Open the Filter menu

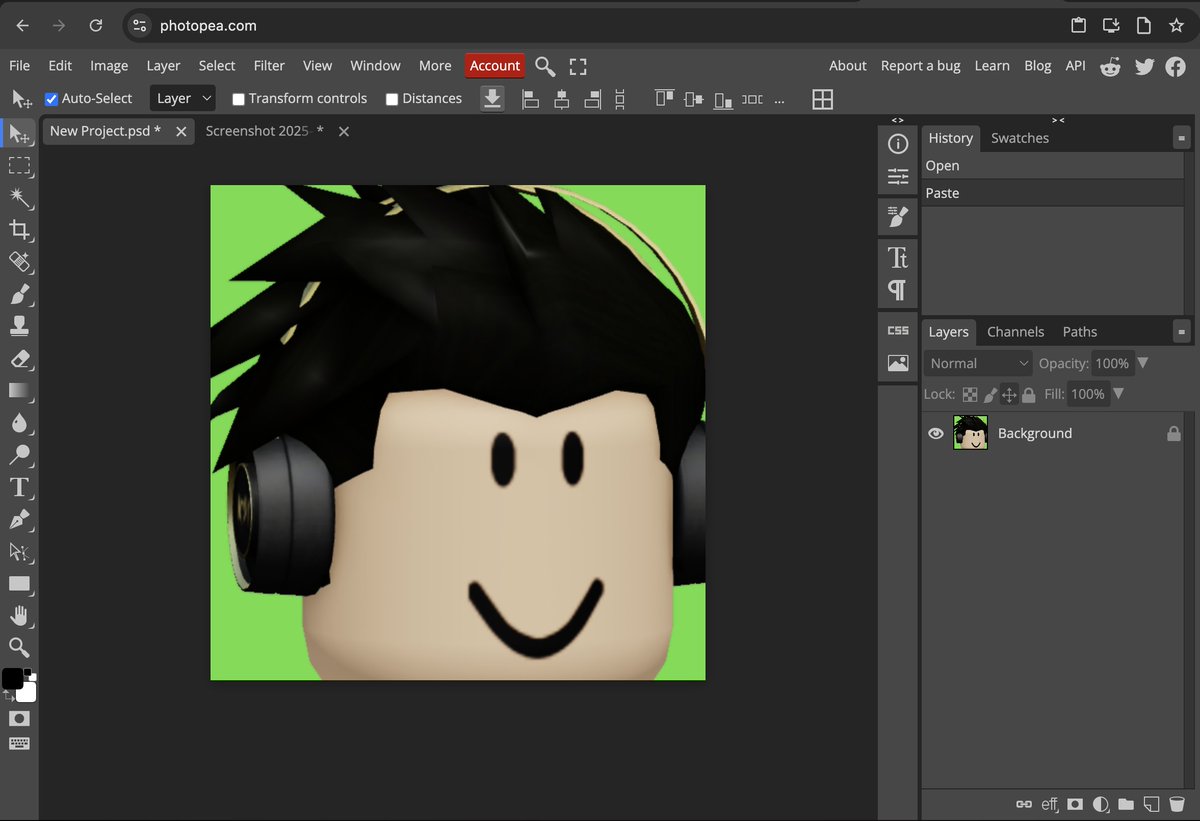(269, 66)
